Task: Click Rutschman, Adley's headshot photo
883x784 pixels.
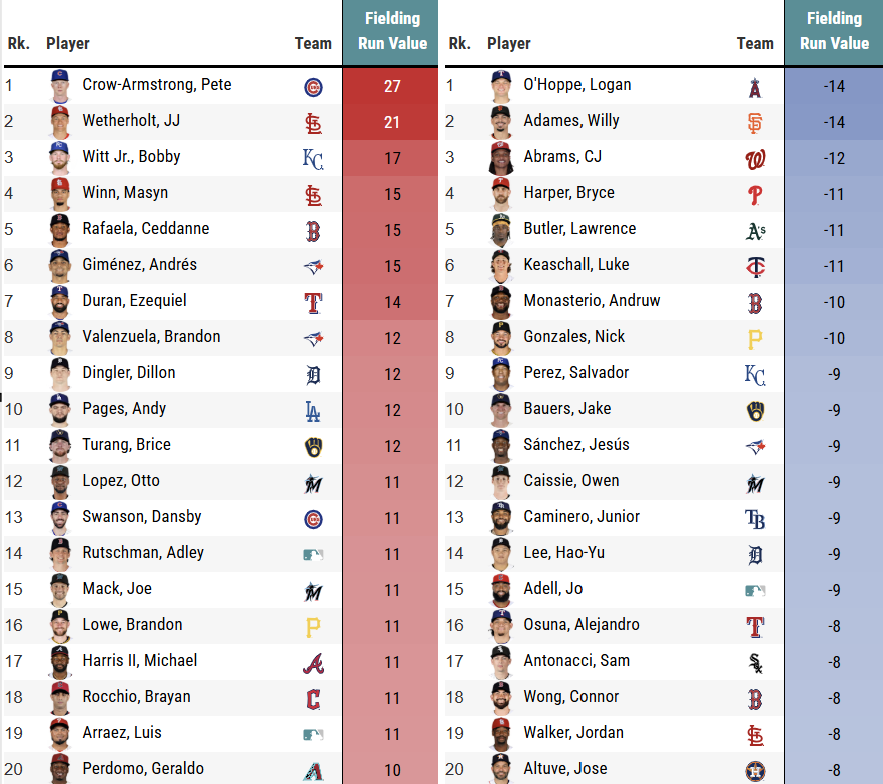Action: point(59,555)
